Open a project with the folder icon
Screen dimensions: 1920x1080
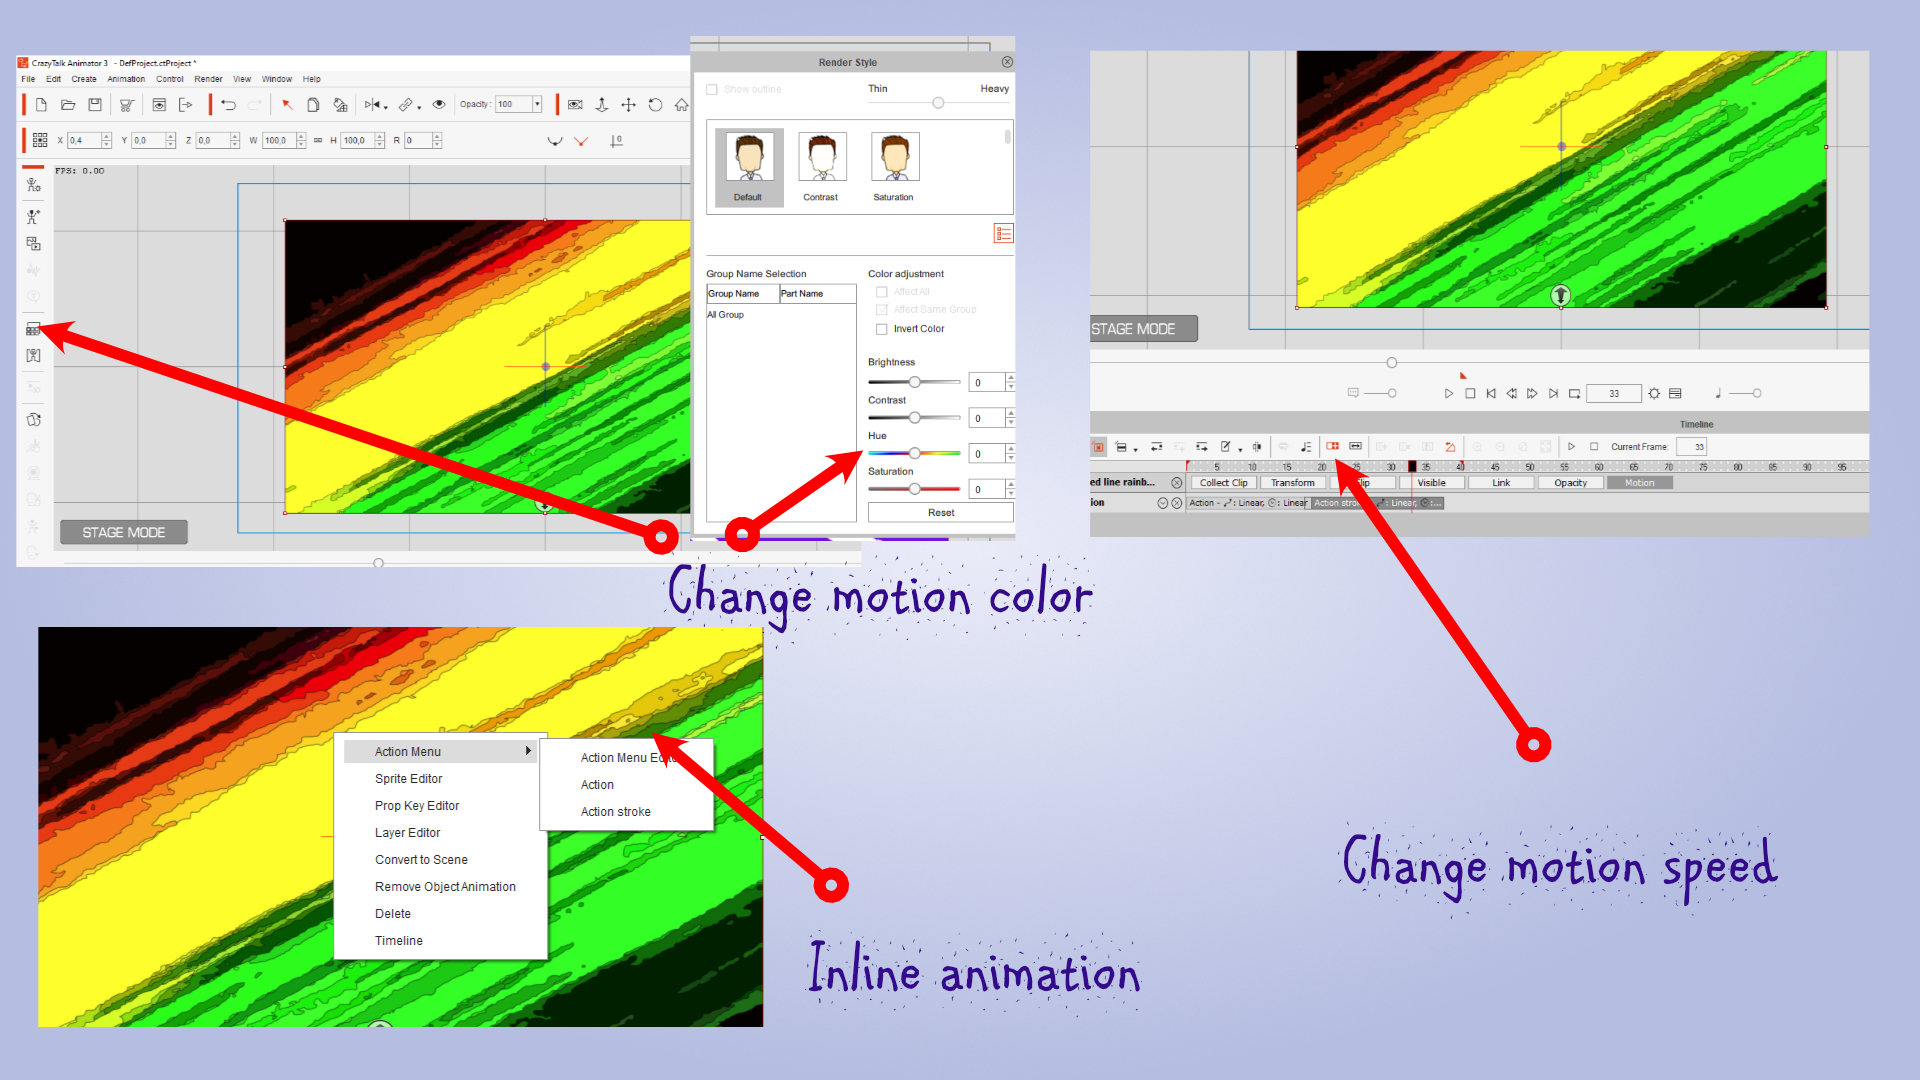[x=68, y=104]
